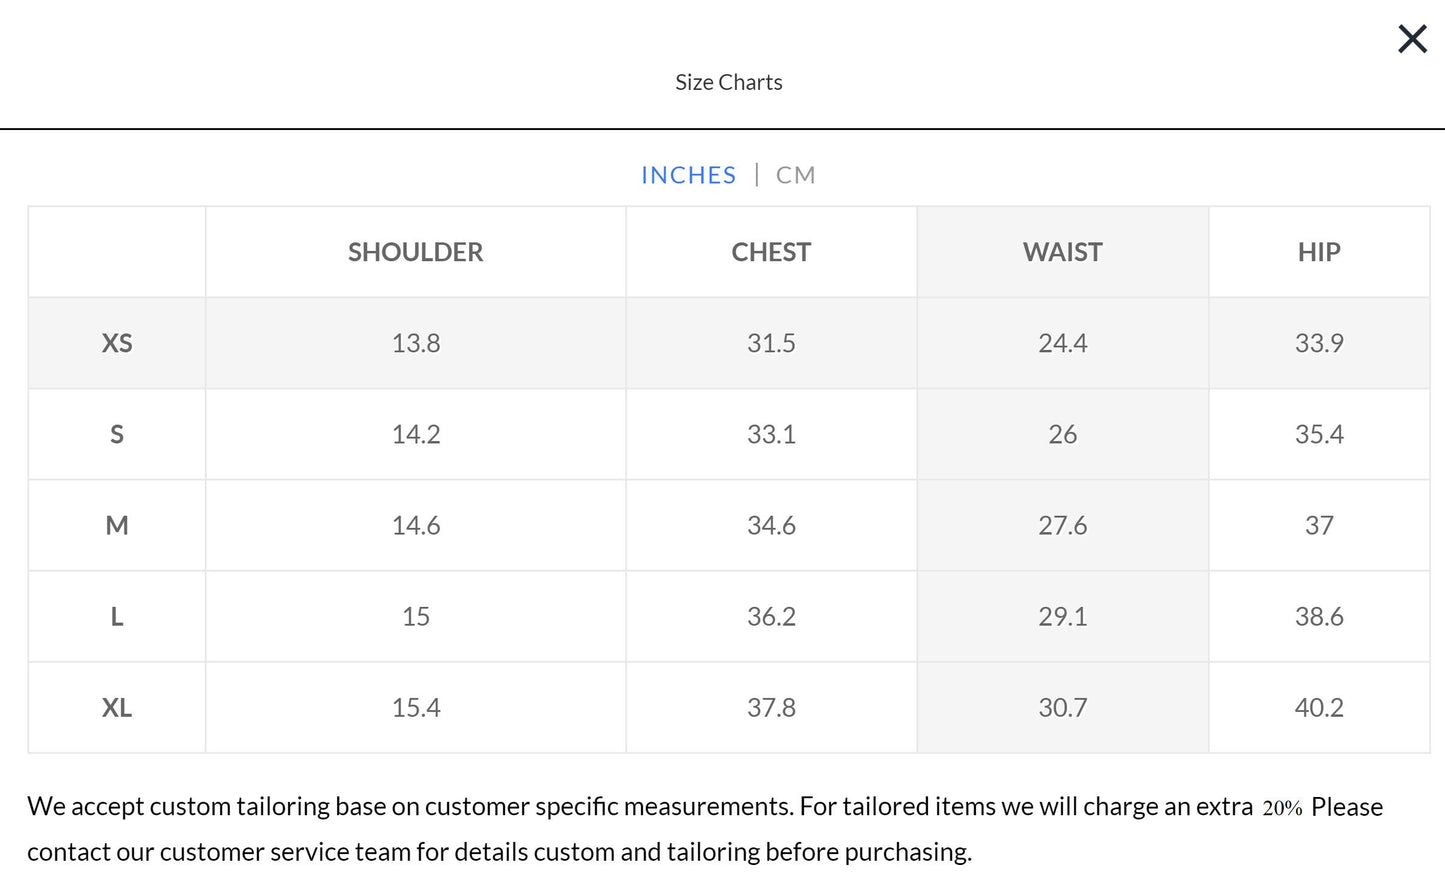Click the M waist value 27.6
This screenshot has height=896, width=1445.
tap(1062, 525)
